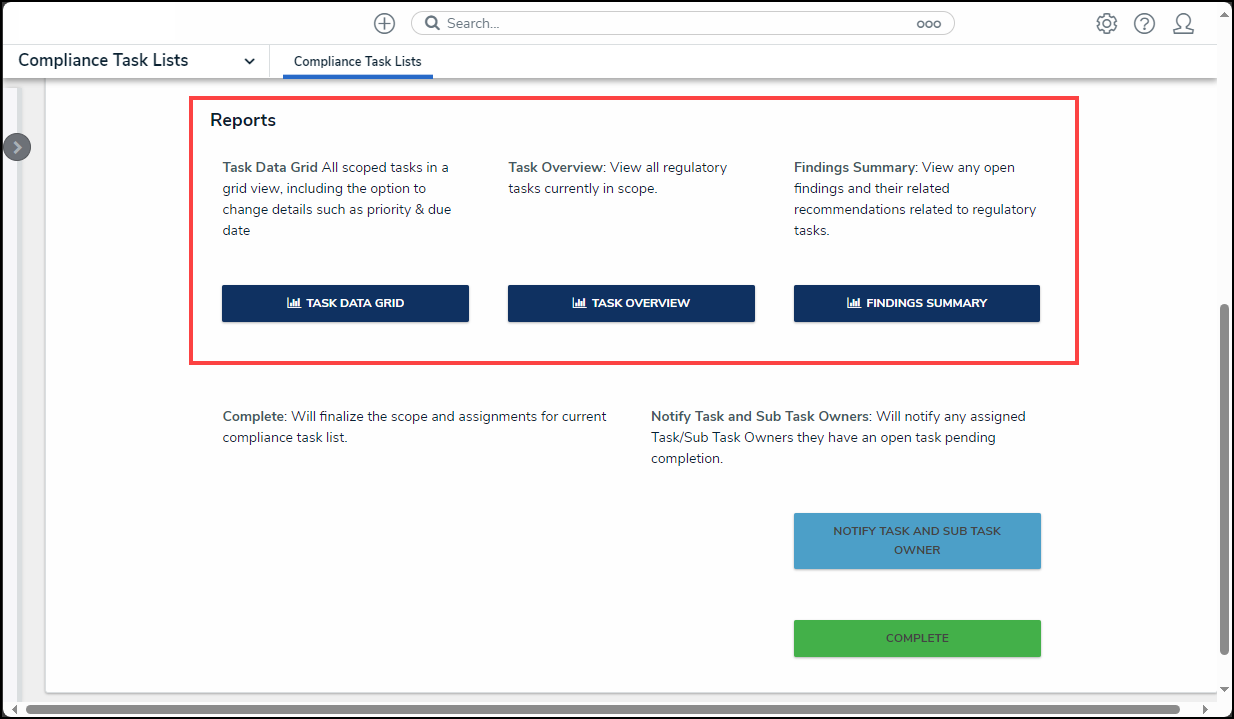The height and width of the screenshot is (719, 1234).
Task: Open the three-dot search options icon
Action: [928, 24]
